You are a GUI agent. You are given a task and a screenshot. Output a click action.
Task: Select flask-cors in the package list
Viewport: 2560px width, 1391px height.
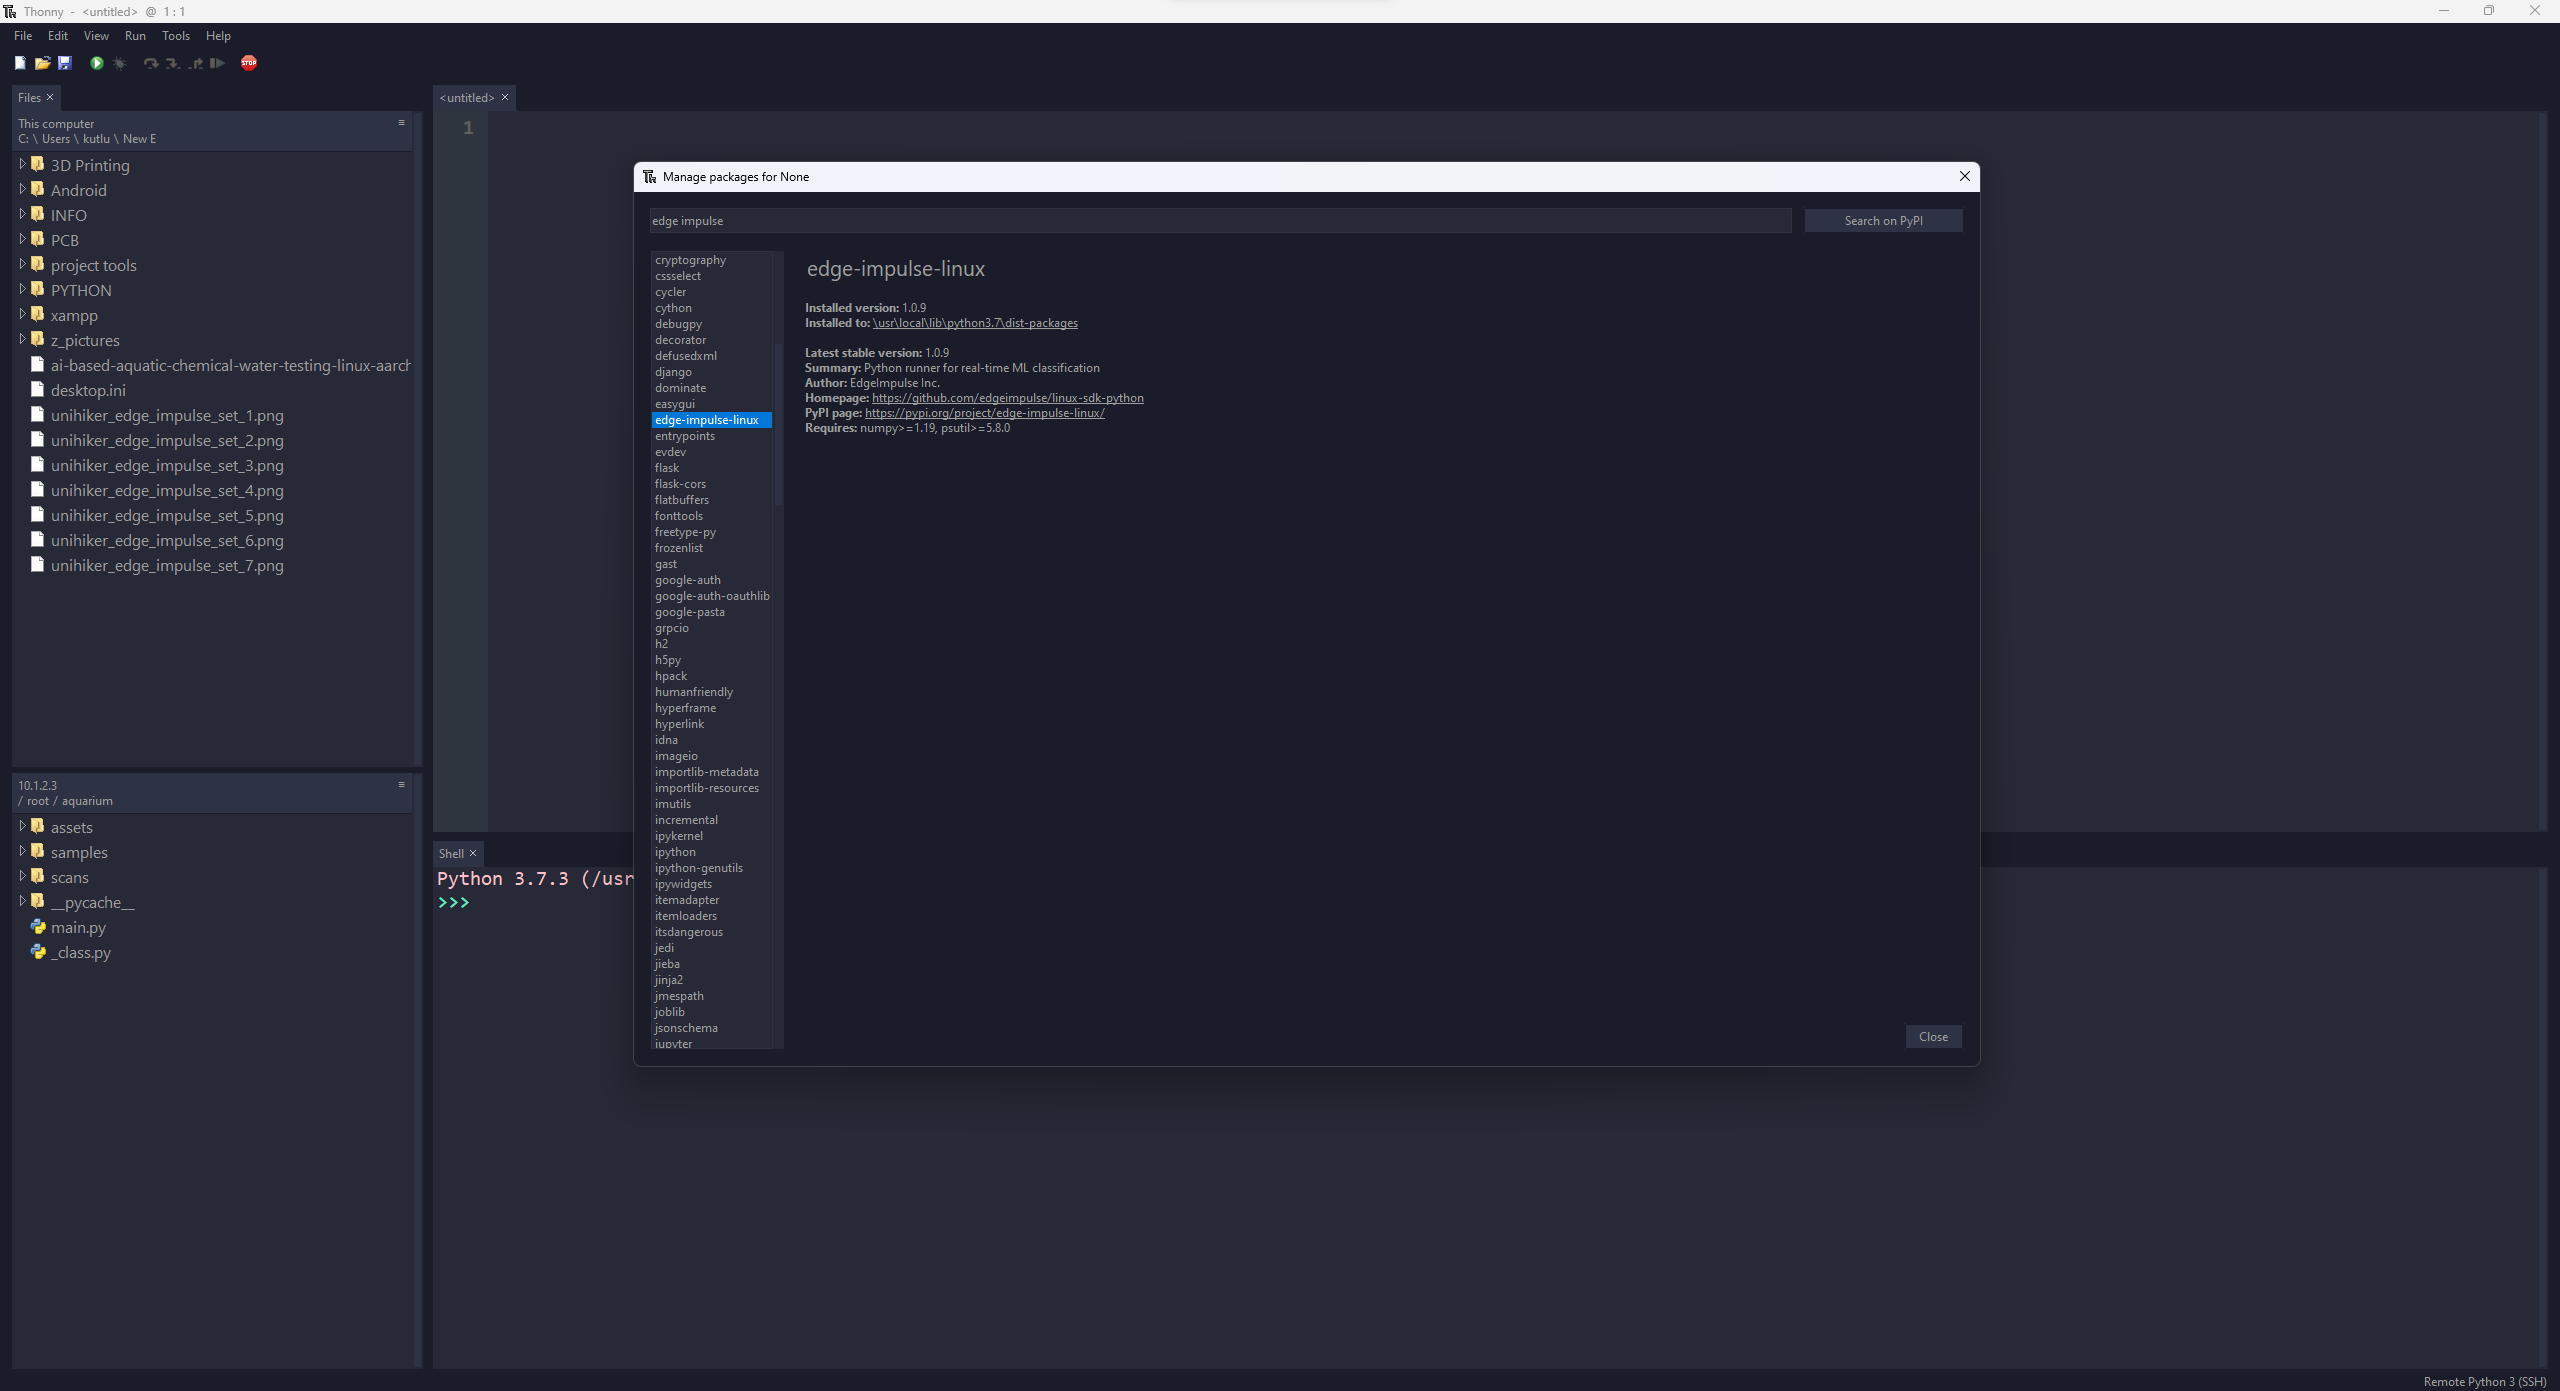(x=680, y=484)
